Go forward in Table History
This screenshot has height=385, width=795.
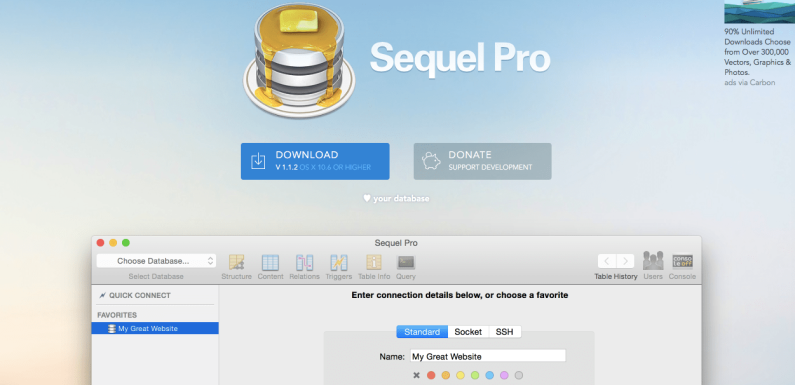625,261
